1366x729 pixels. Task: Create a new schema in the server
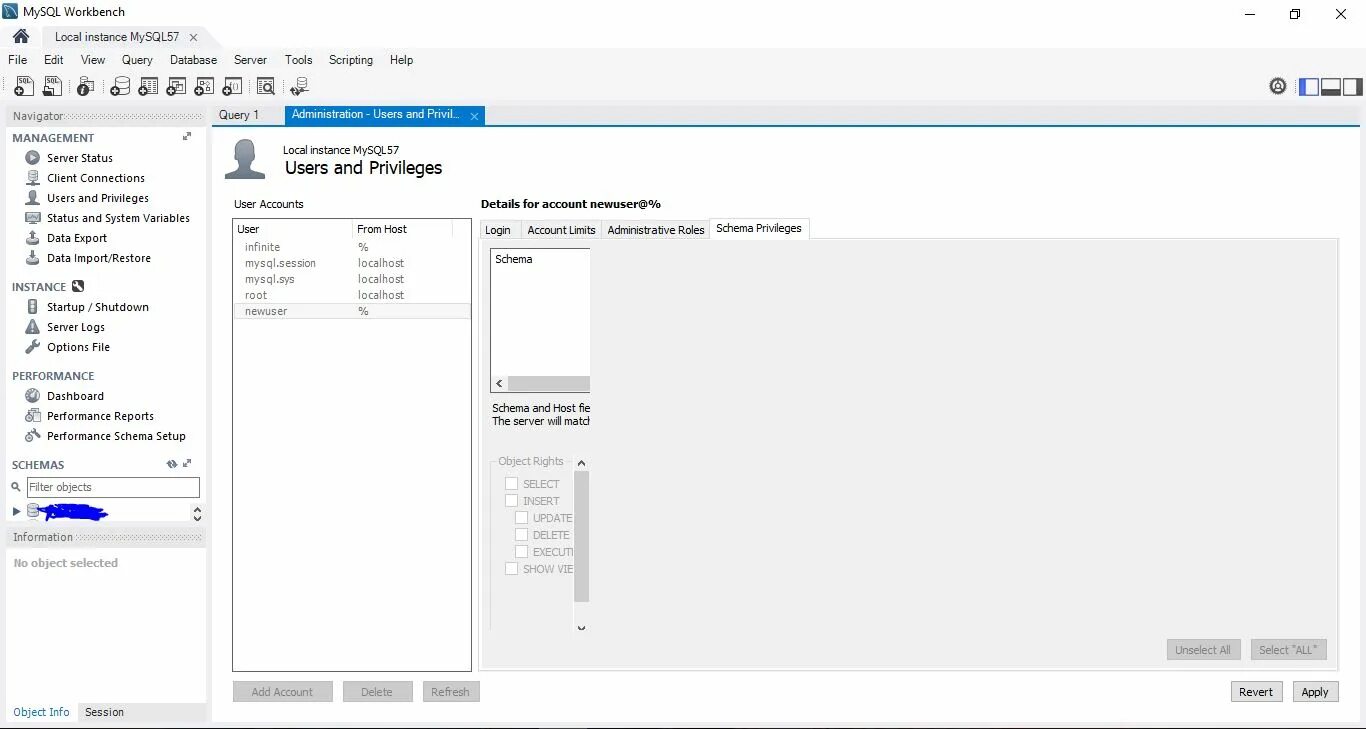coord(120,87)
